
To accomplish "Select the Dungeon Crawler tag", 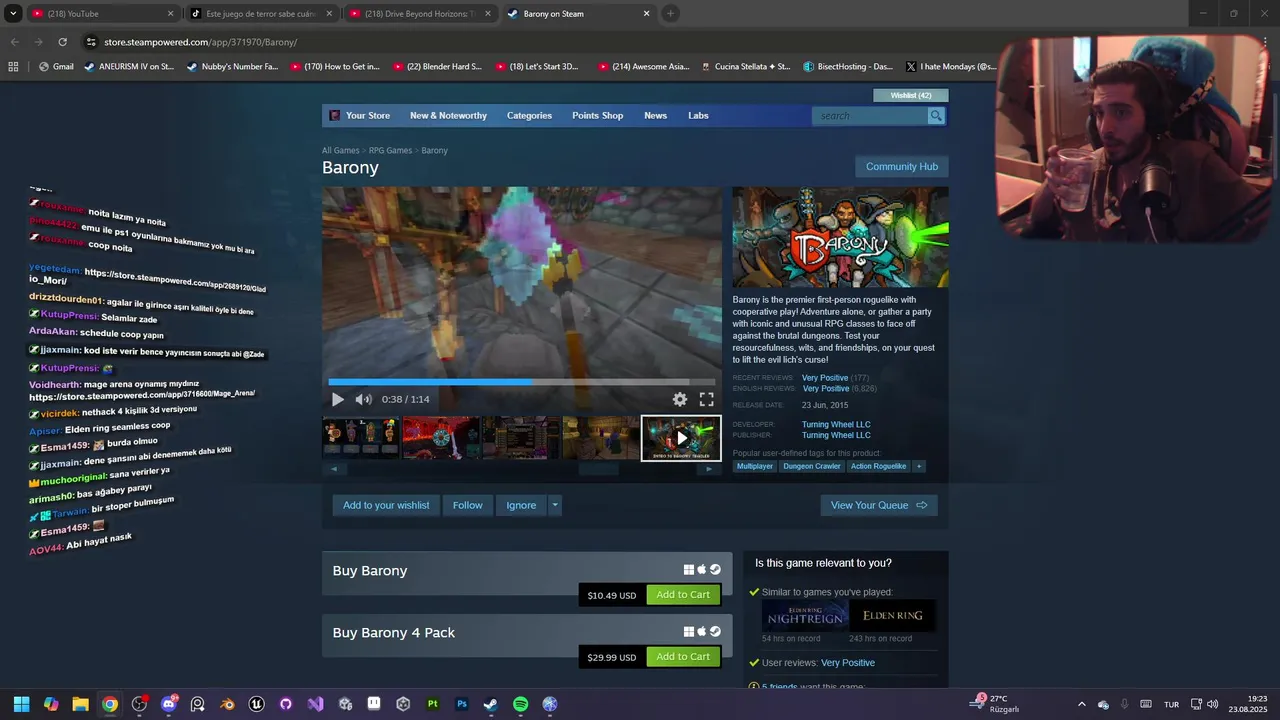I will tap(812, 466).
